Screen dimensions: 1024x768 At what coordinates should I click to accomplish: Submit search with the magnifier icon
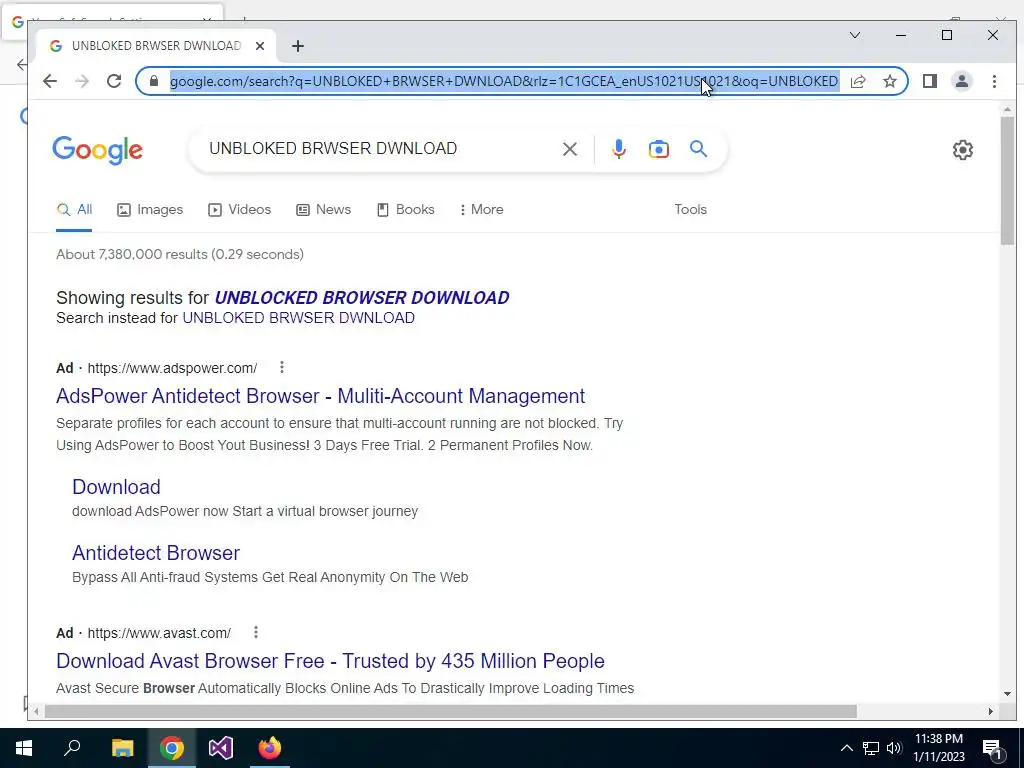pyautogui.click(x=699, y=149)
